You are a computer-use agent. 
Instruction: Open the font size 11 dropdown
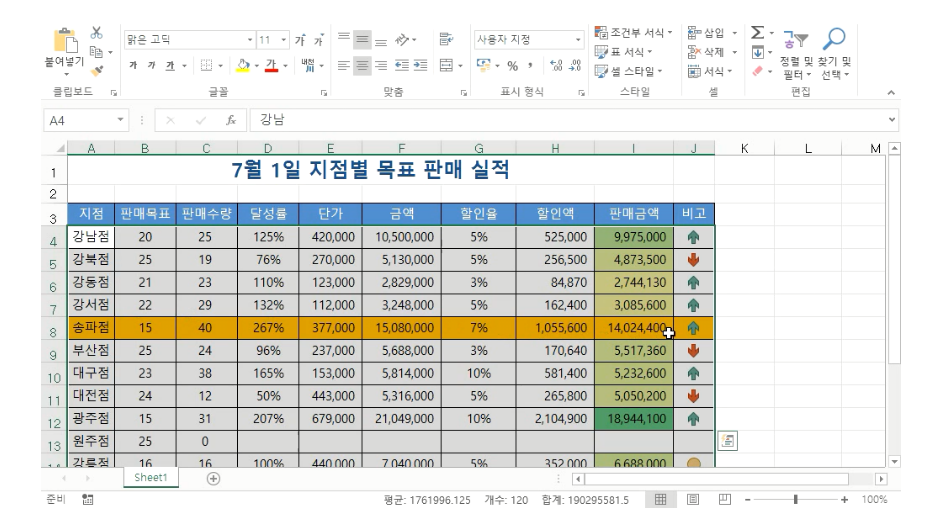click(x=284, y=40)
